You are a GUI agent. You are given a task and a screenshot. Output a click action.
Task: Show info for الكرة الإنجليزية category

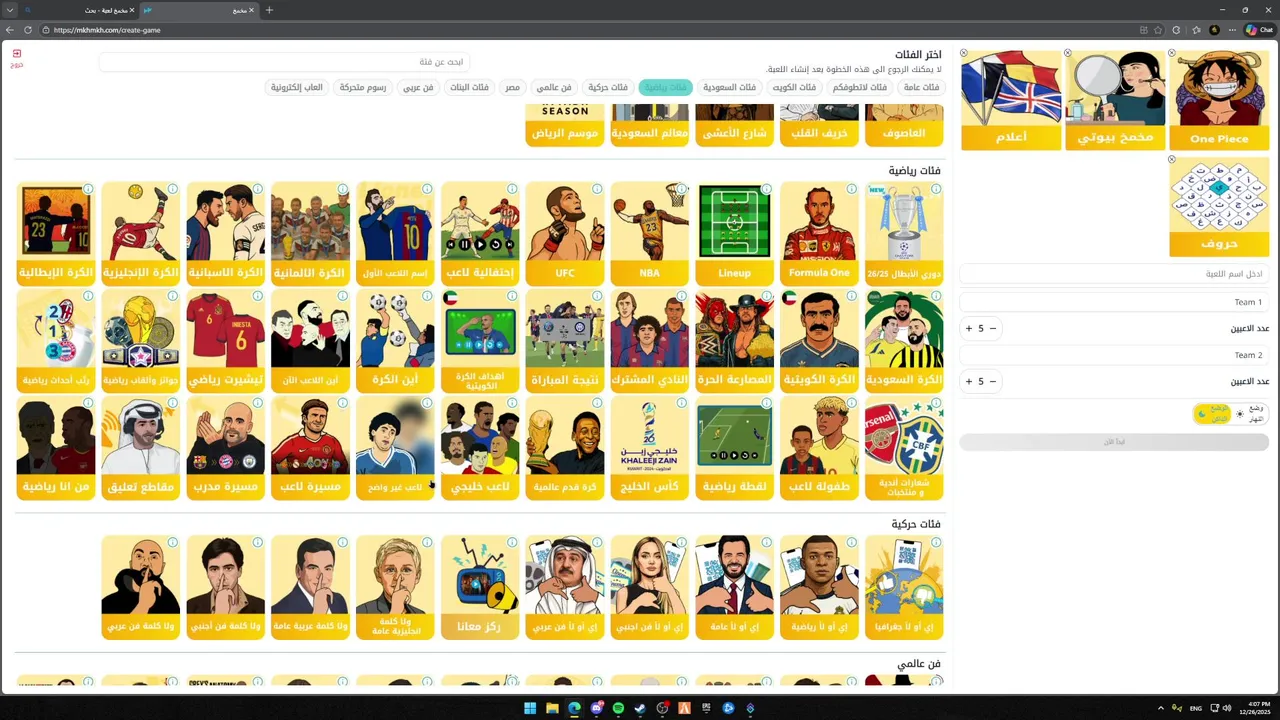click(173, 189)
